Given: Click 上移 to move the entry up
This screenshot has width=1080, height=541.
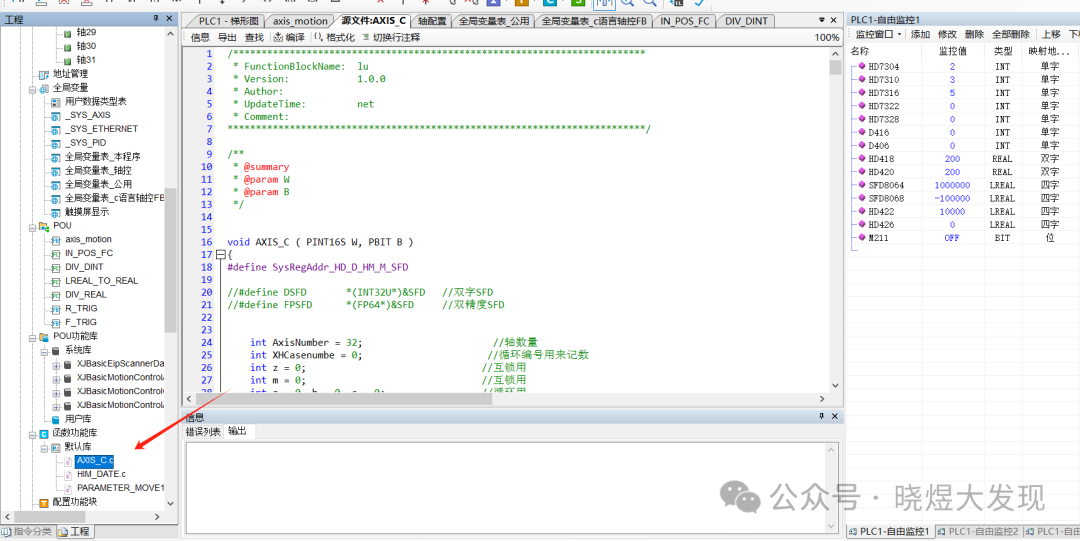Looking at the screenshot, I should point(1051,34).
